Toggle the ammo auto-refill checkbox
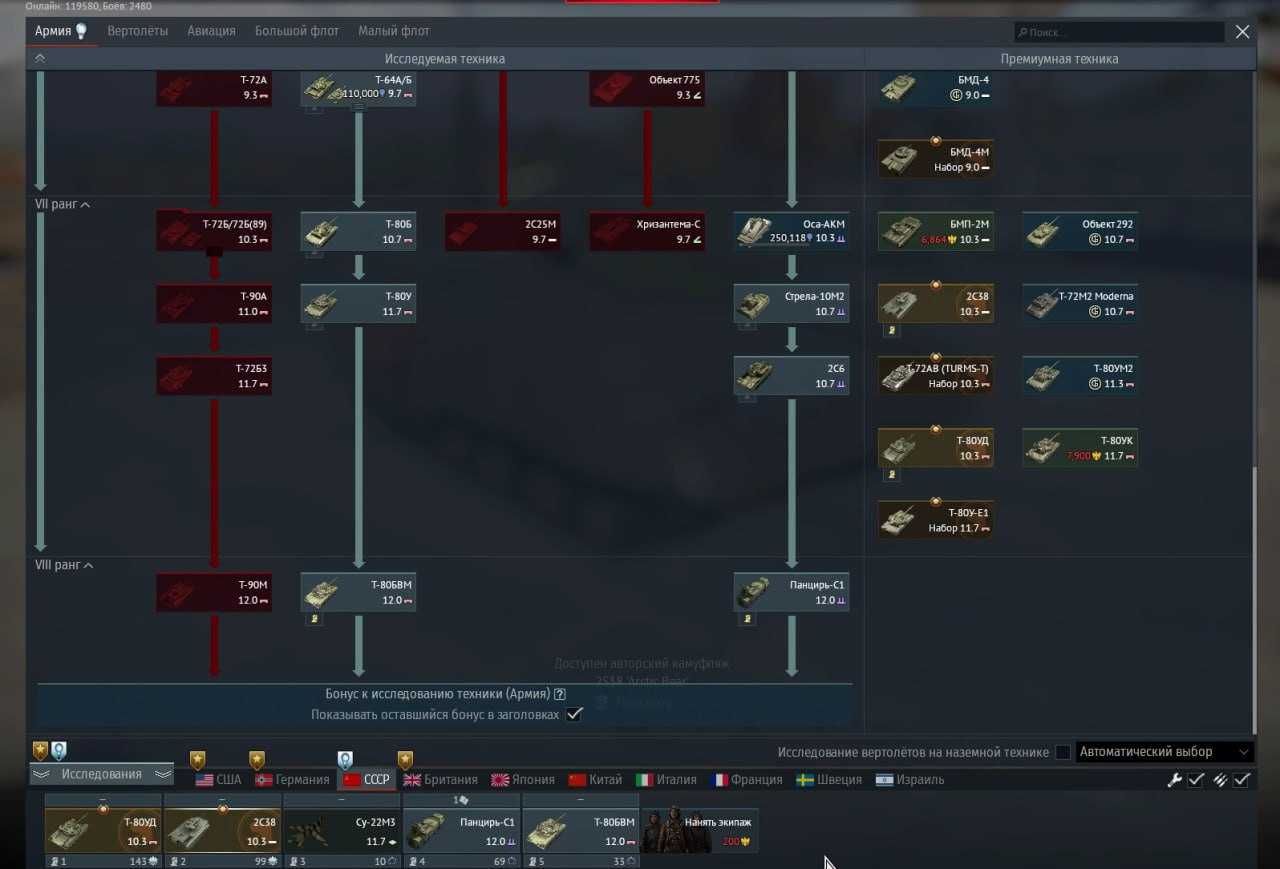 [x=1241, y=780]
